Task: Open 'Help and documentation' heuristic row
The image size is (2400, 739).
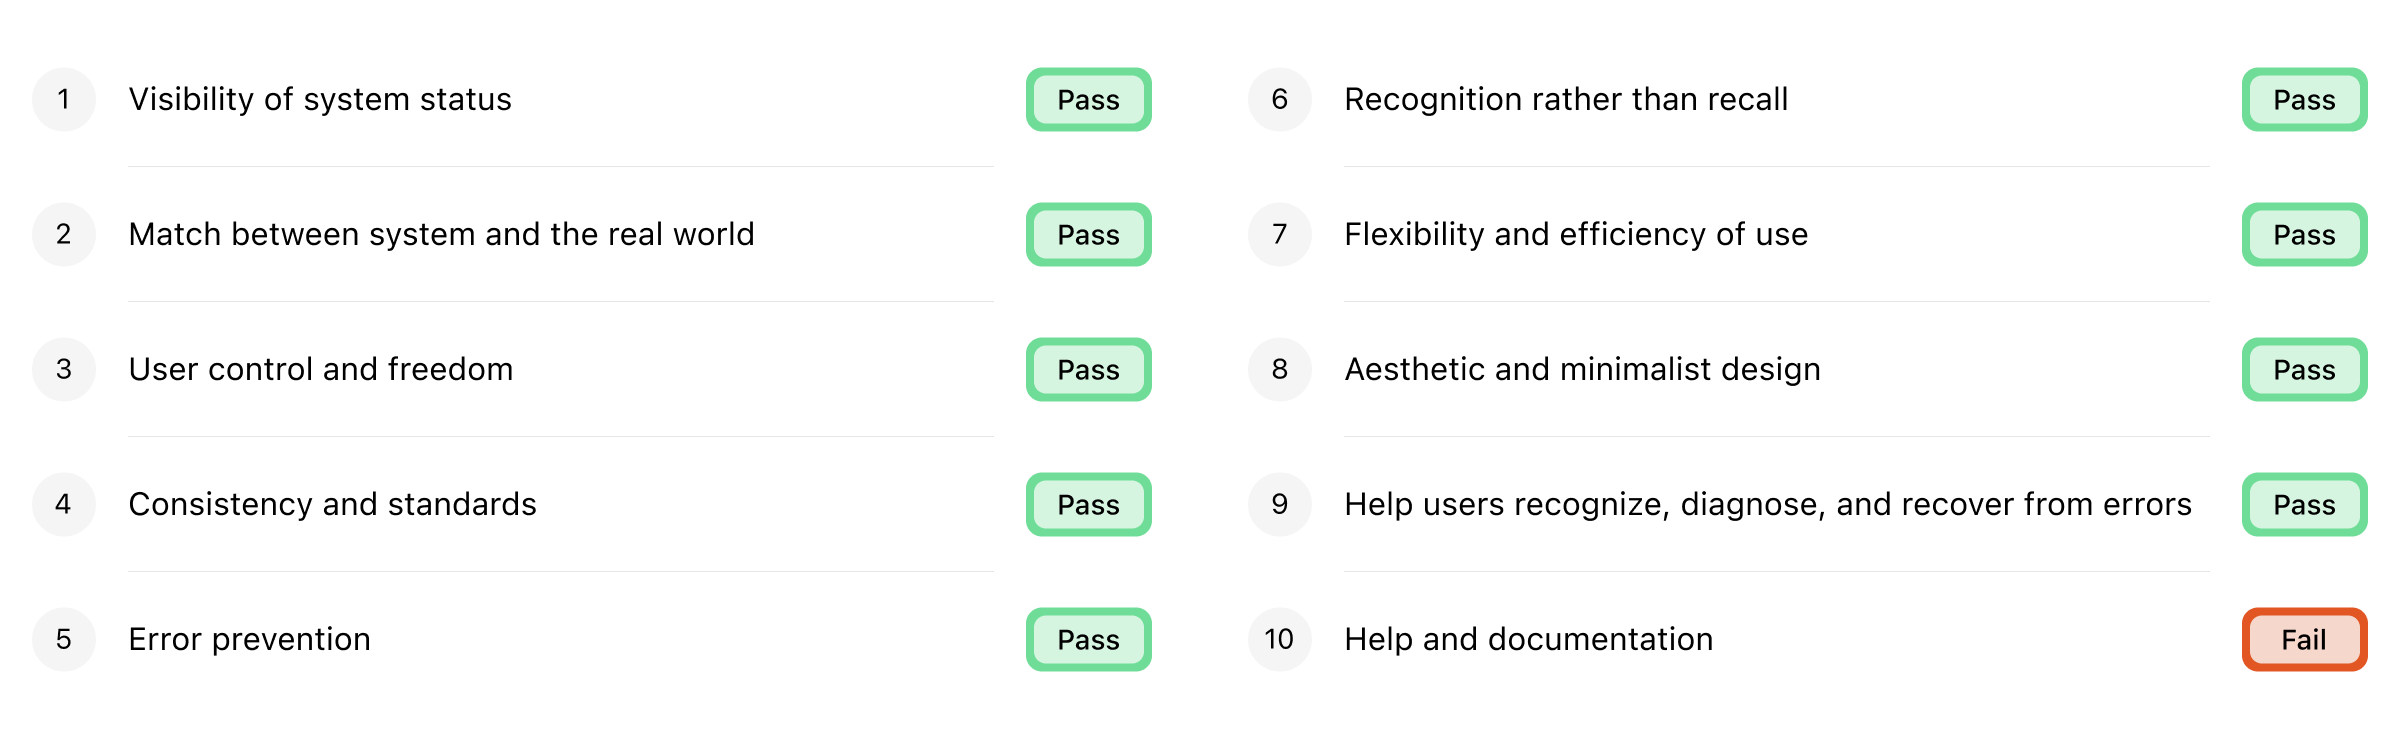Action: click(1808, 640)
